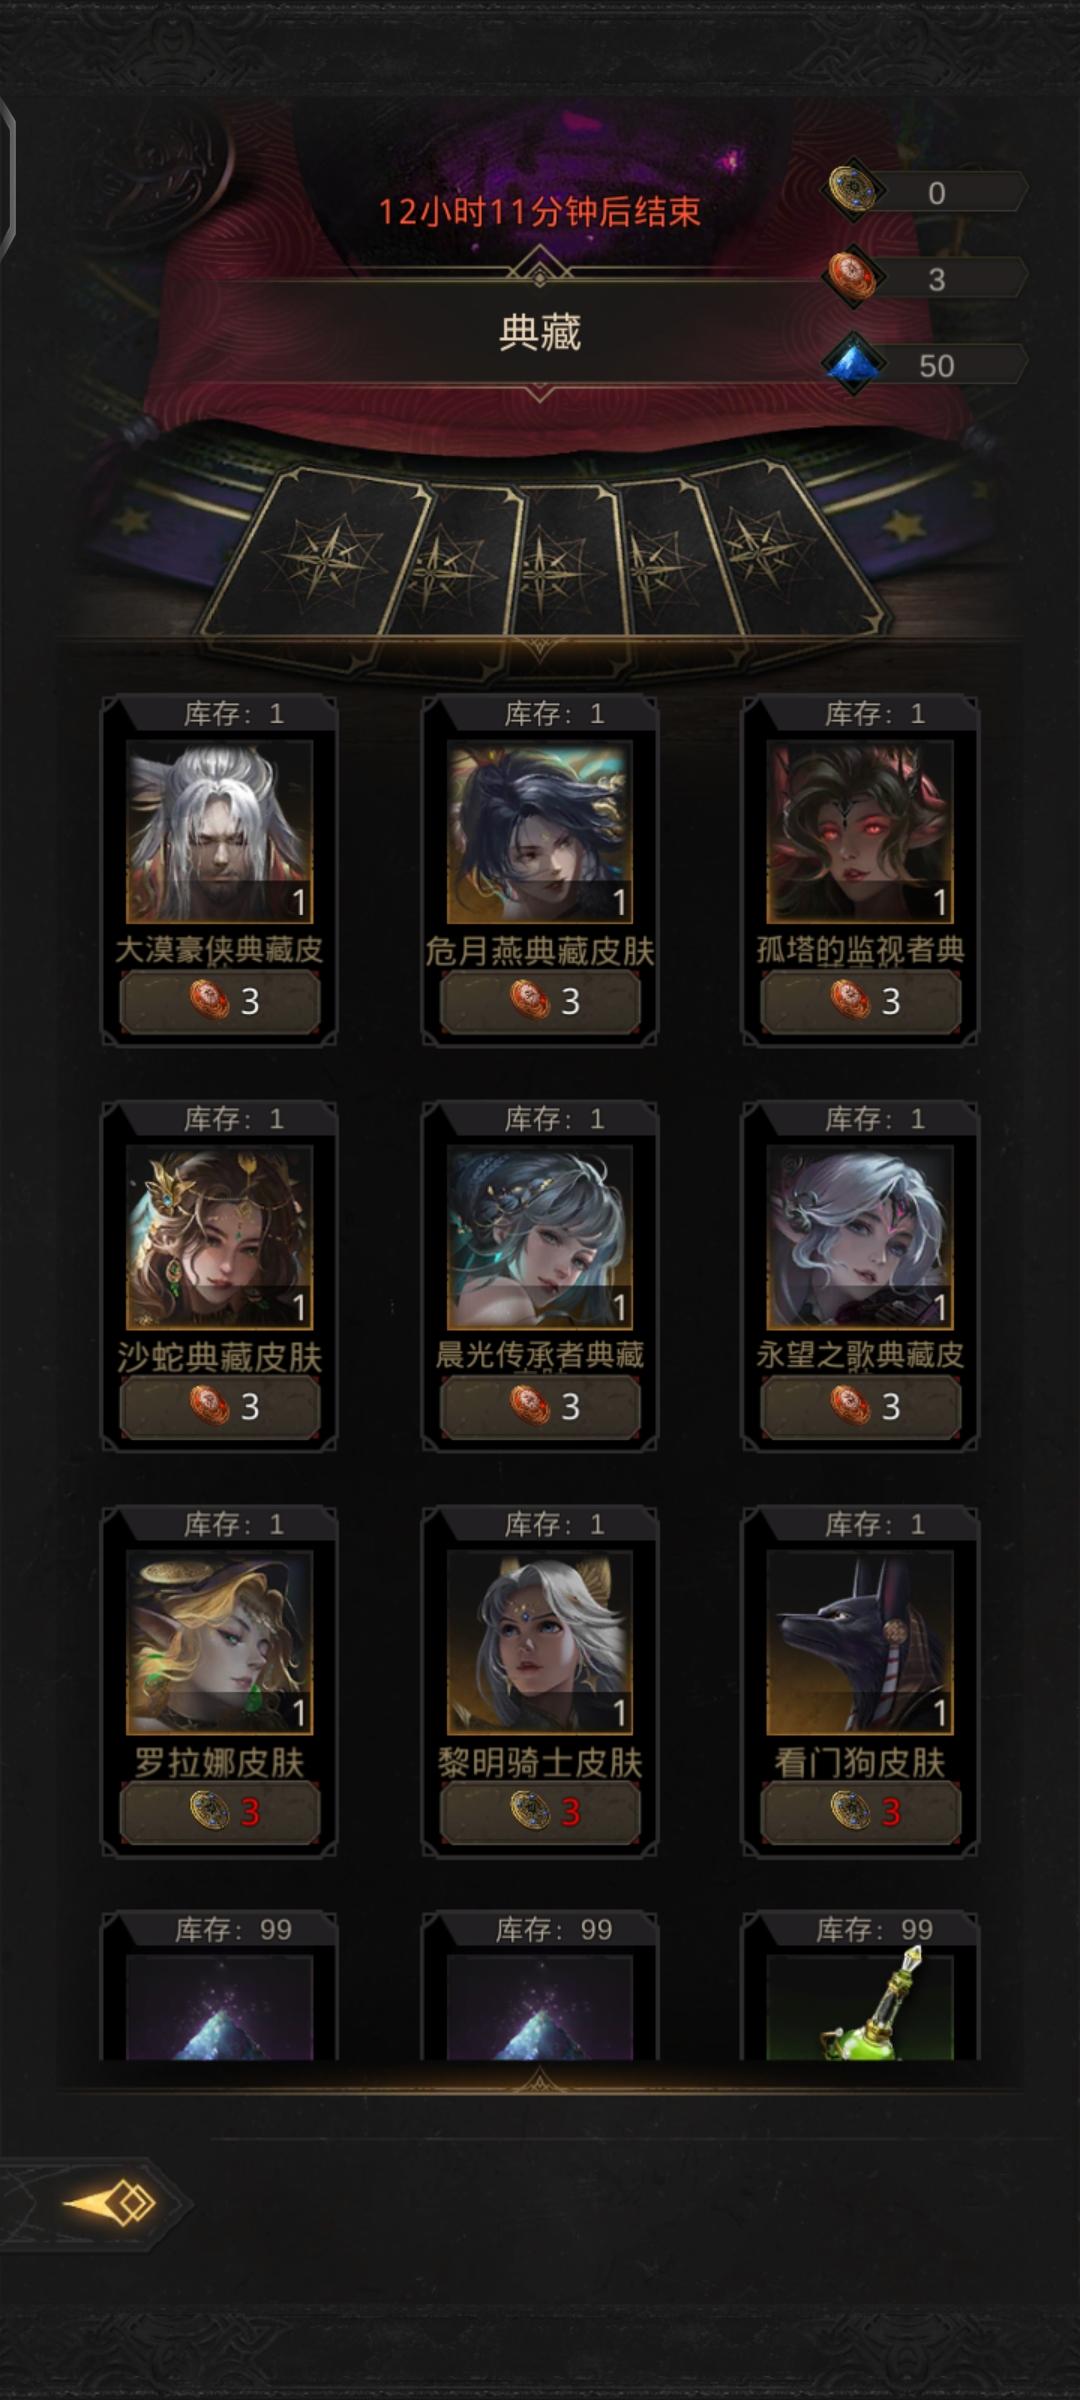This screenshot has height=2400, width=1080.
Task: Purchase 看门狗皮肤 for 3 gold coins
Action: click(860, 1811)
